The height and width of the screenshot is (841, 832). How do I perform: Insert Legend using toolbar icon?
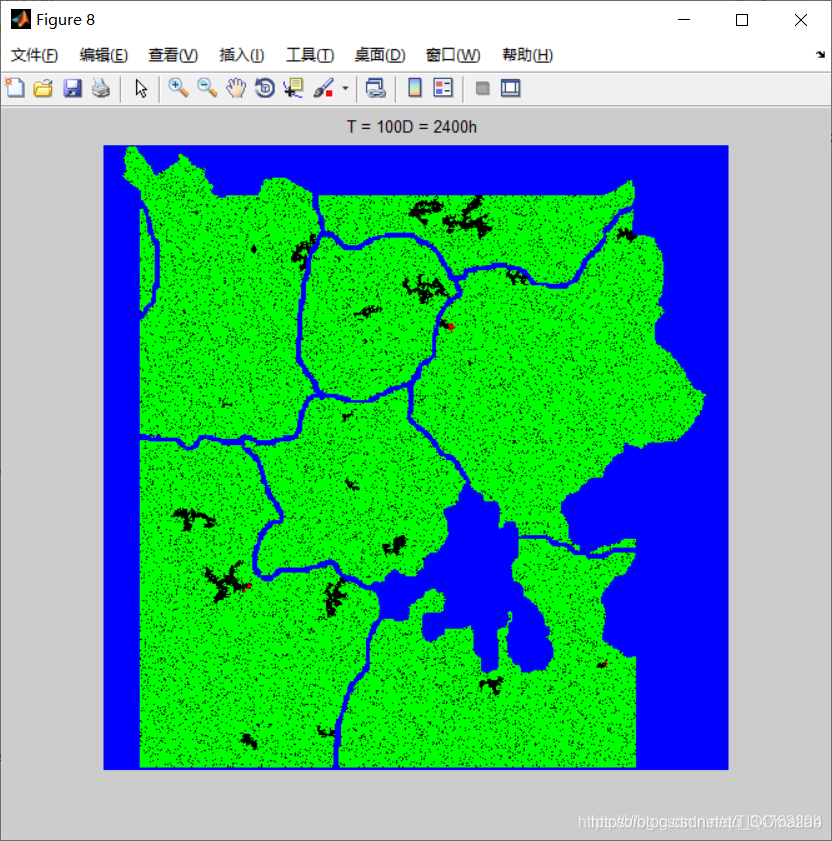443,88
